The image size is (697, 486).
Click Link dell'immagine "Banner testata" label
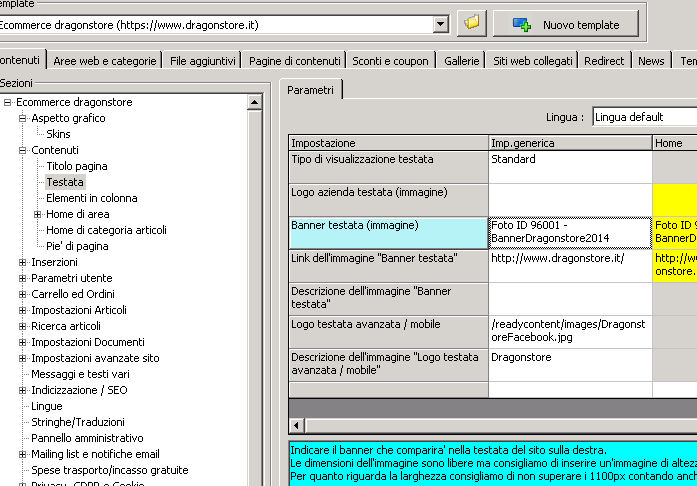point(389,266)
